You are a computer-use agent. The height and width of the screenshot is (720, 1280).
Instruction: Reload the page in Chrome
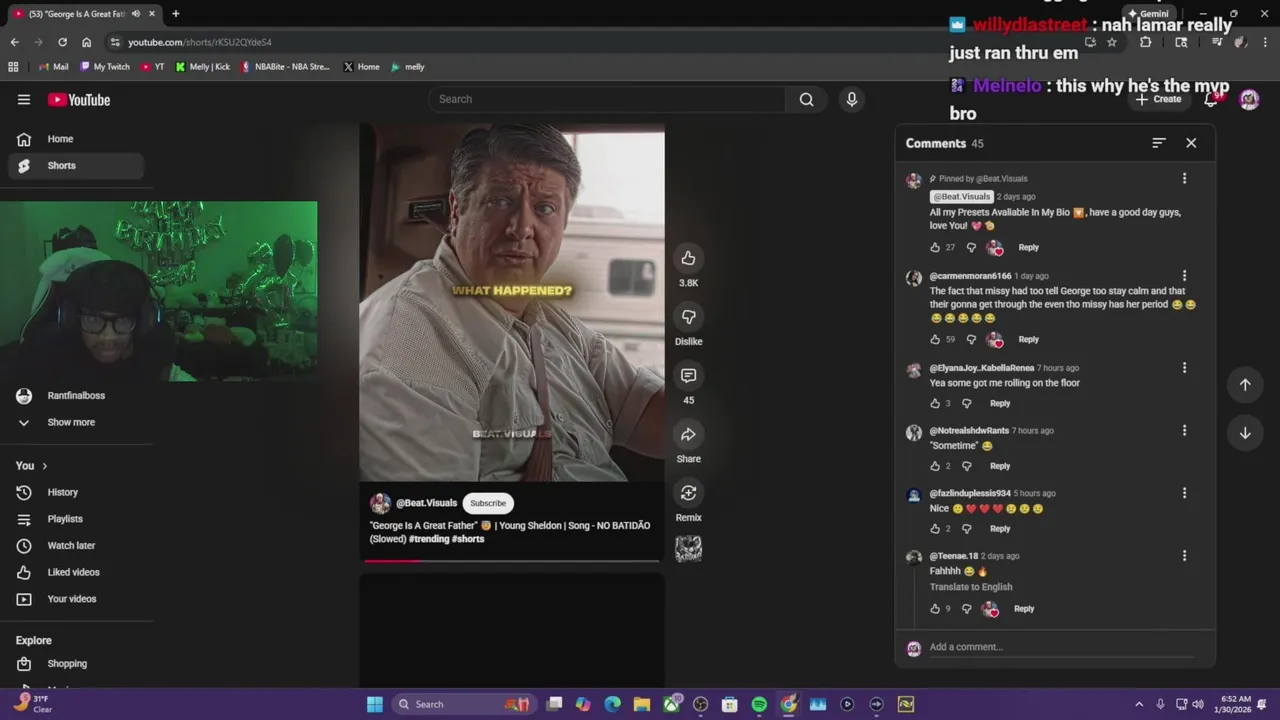[x=62, y=42]
